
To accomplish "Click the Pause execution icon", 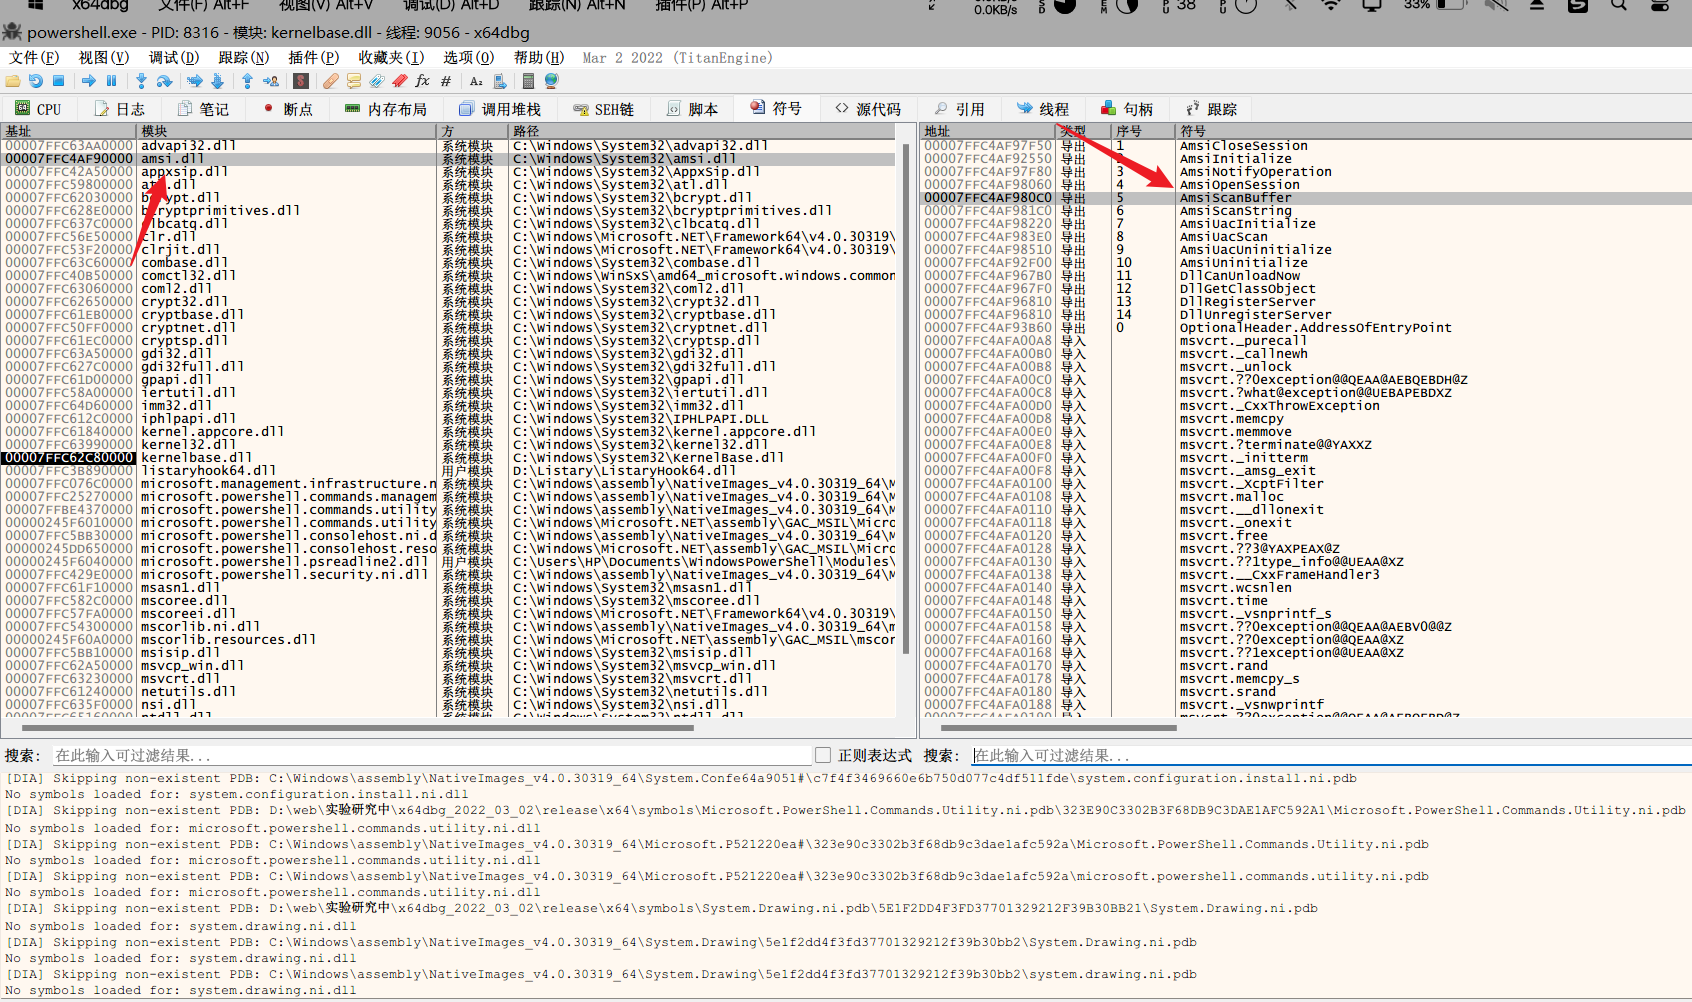I will click(111, 81).
